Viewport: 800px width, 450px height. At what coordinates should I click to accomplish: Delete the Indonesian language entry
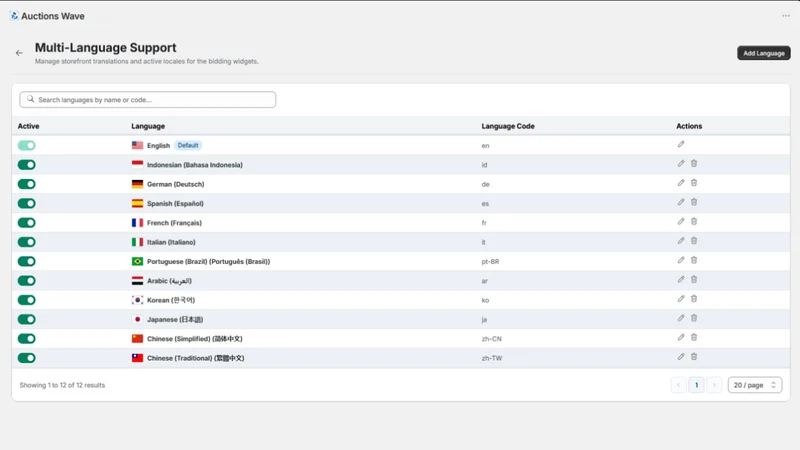click(694, 164)
